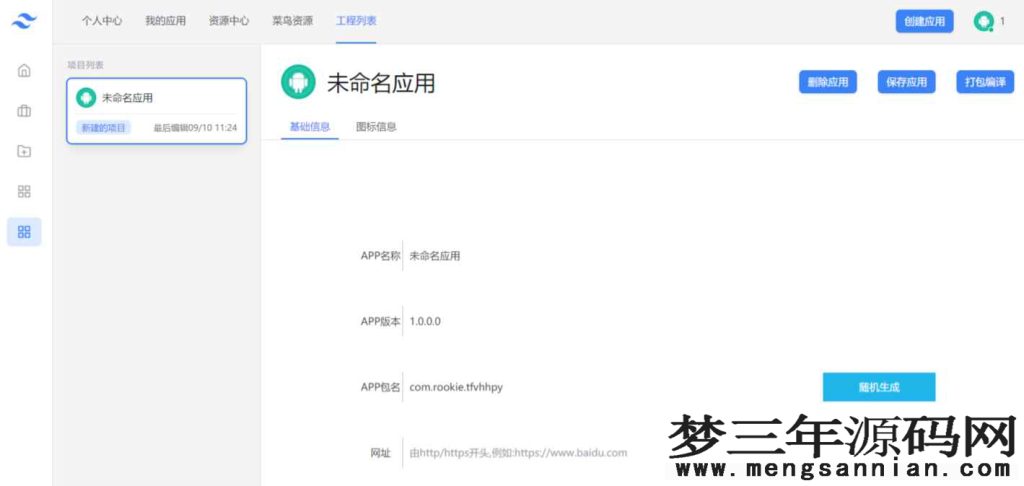Open 资源中心 in the top navigation
The image size is (1024, 486).
click(229, 21)
